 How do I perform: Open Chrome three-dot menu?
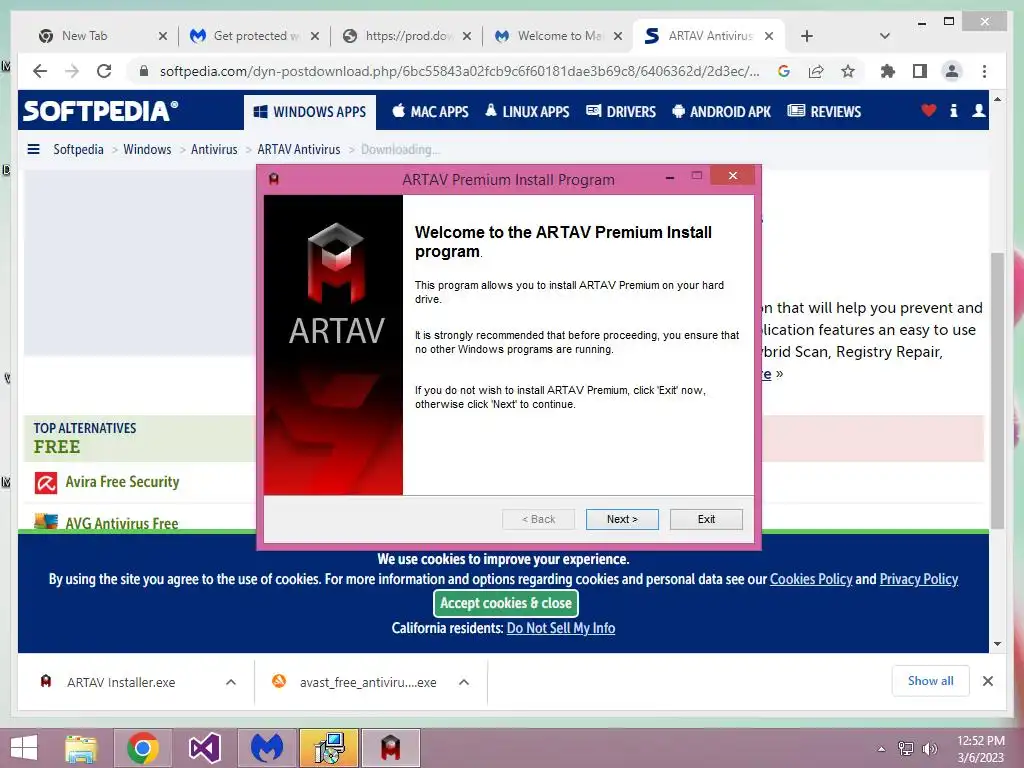[x=984, y=71]
